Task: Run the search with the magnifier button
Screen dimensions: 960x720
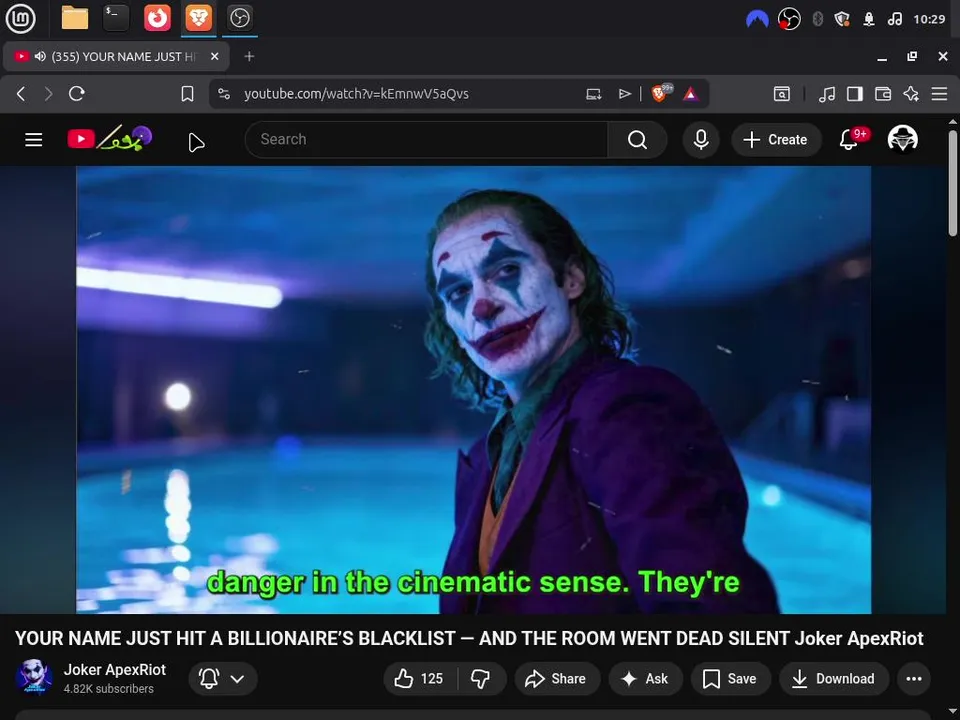Action: (x=637, y=140)
